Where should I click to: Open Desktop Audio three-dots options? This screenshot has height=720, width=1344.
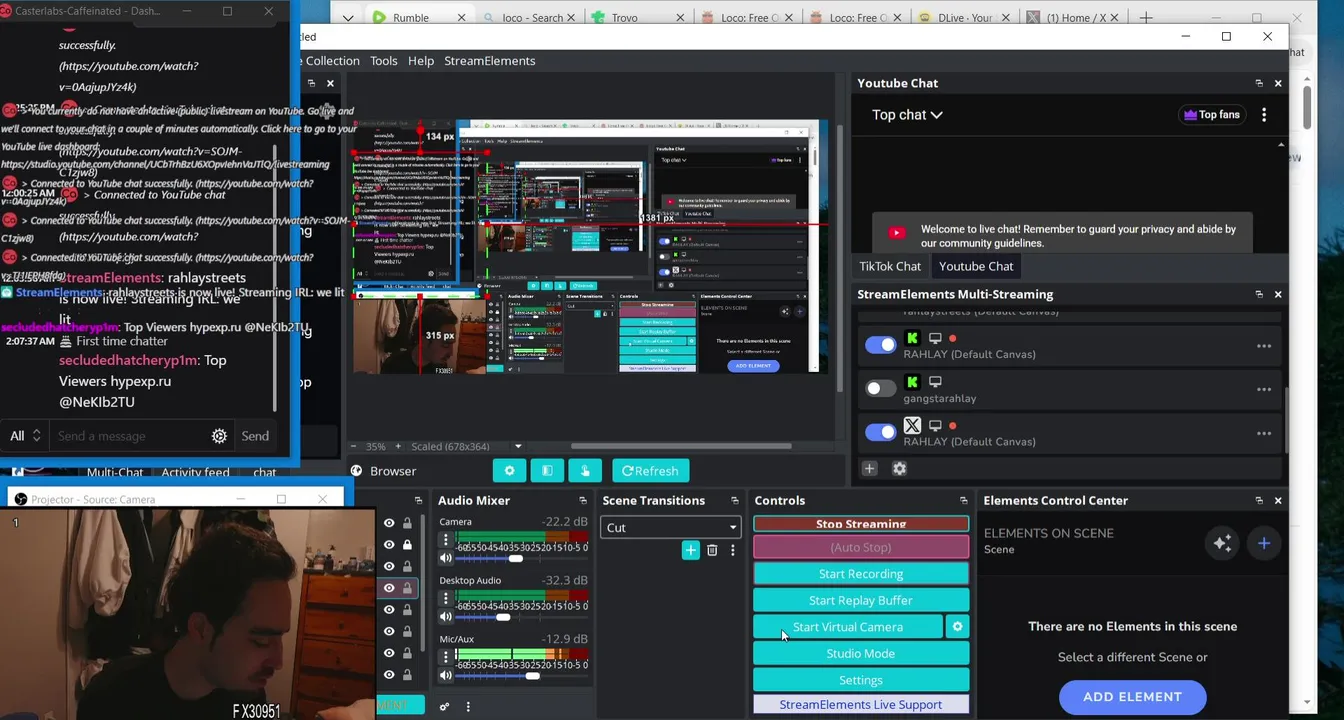pos(446,600)
